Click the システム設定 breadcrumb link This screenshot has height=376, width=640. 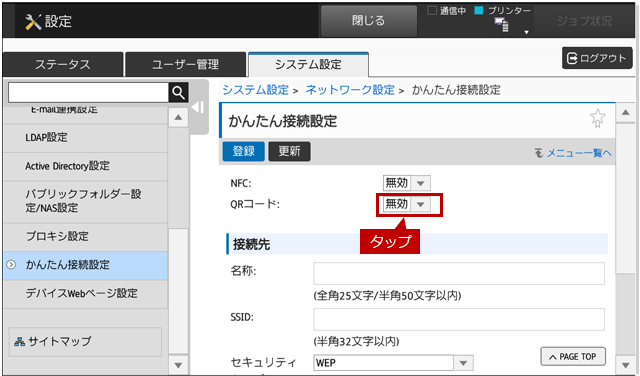point(256,90)
